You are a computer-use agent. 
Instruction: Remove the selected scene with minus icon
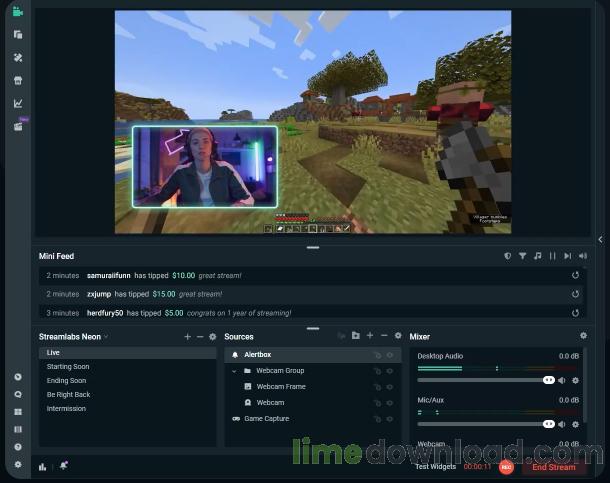coord(200,337)
